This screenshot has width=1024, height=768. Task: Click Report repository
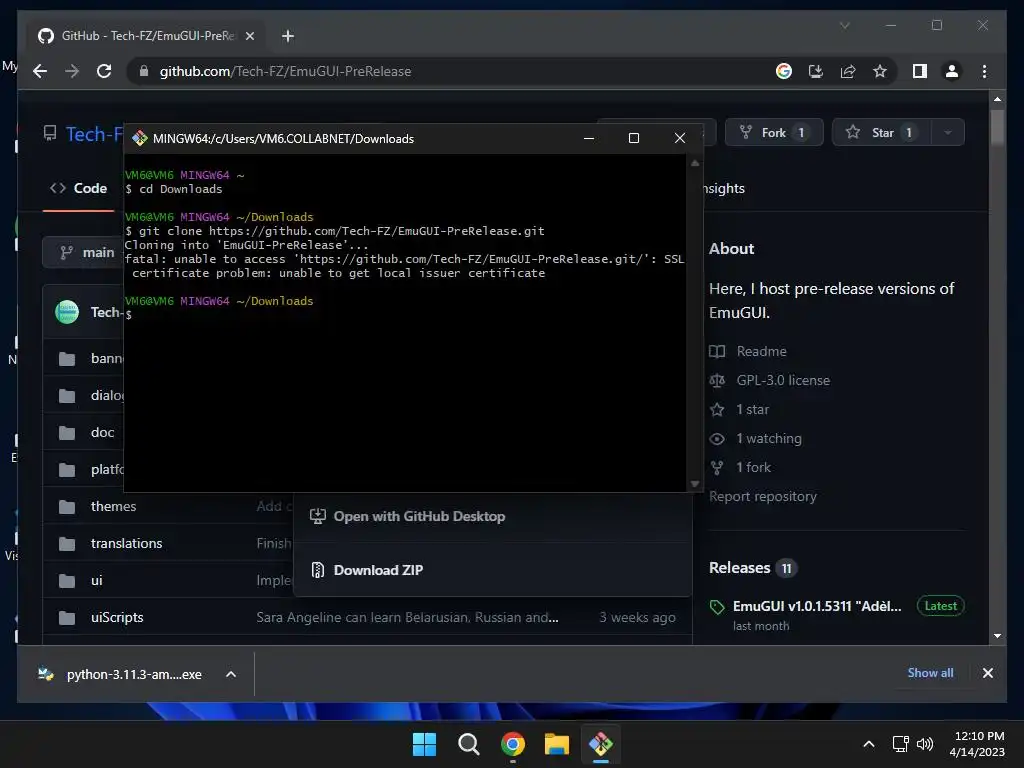click(x=763, y=496)
